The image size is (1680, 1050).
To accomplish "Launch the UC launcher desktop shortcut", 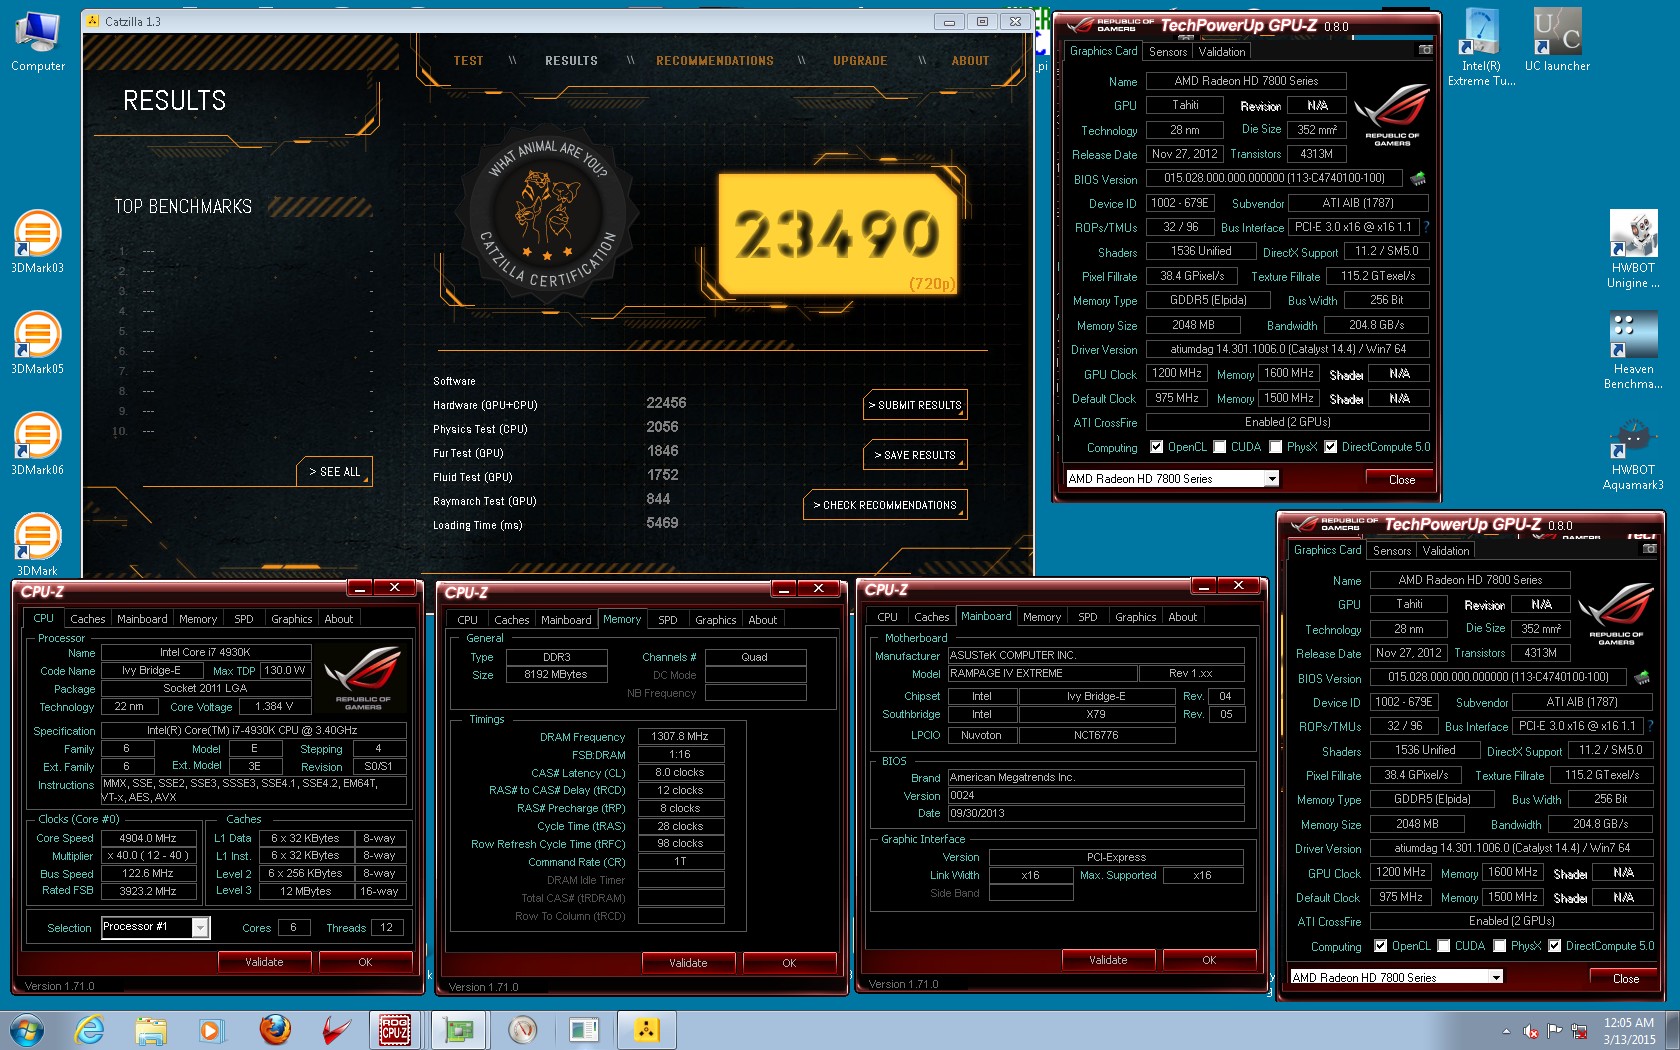I will point(1557,40).
